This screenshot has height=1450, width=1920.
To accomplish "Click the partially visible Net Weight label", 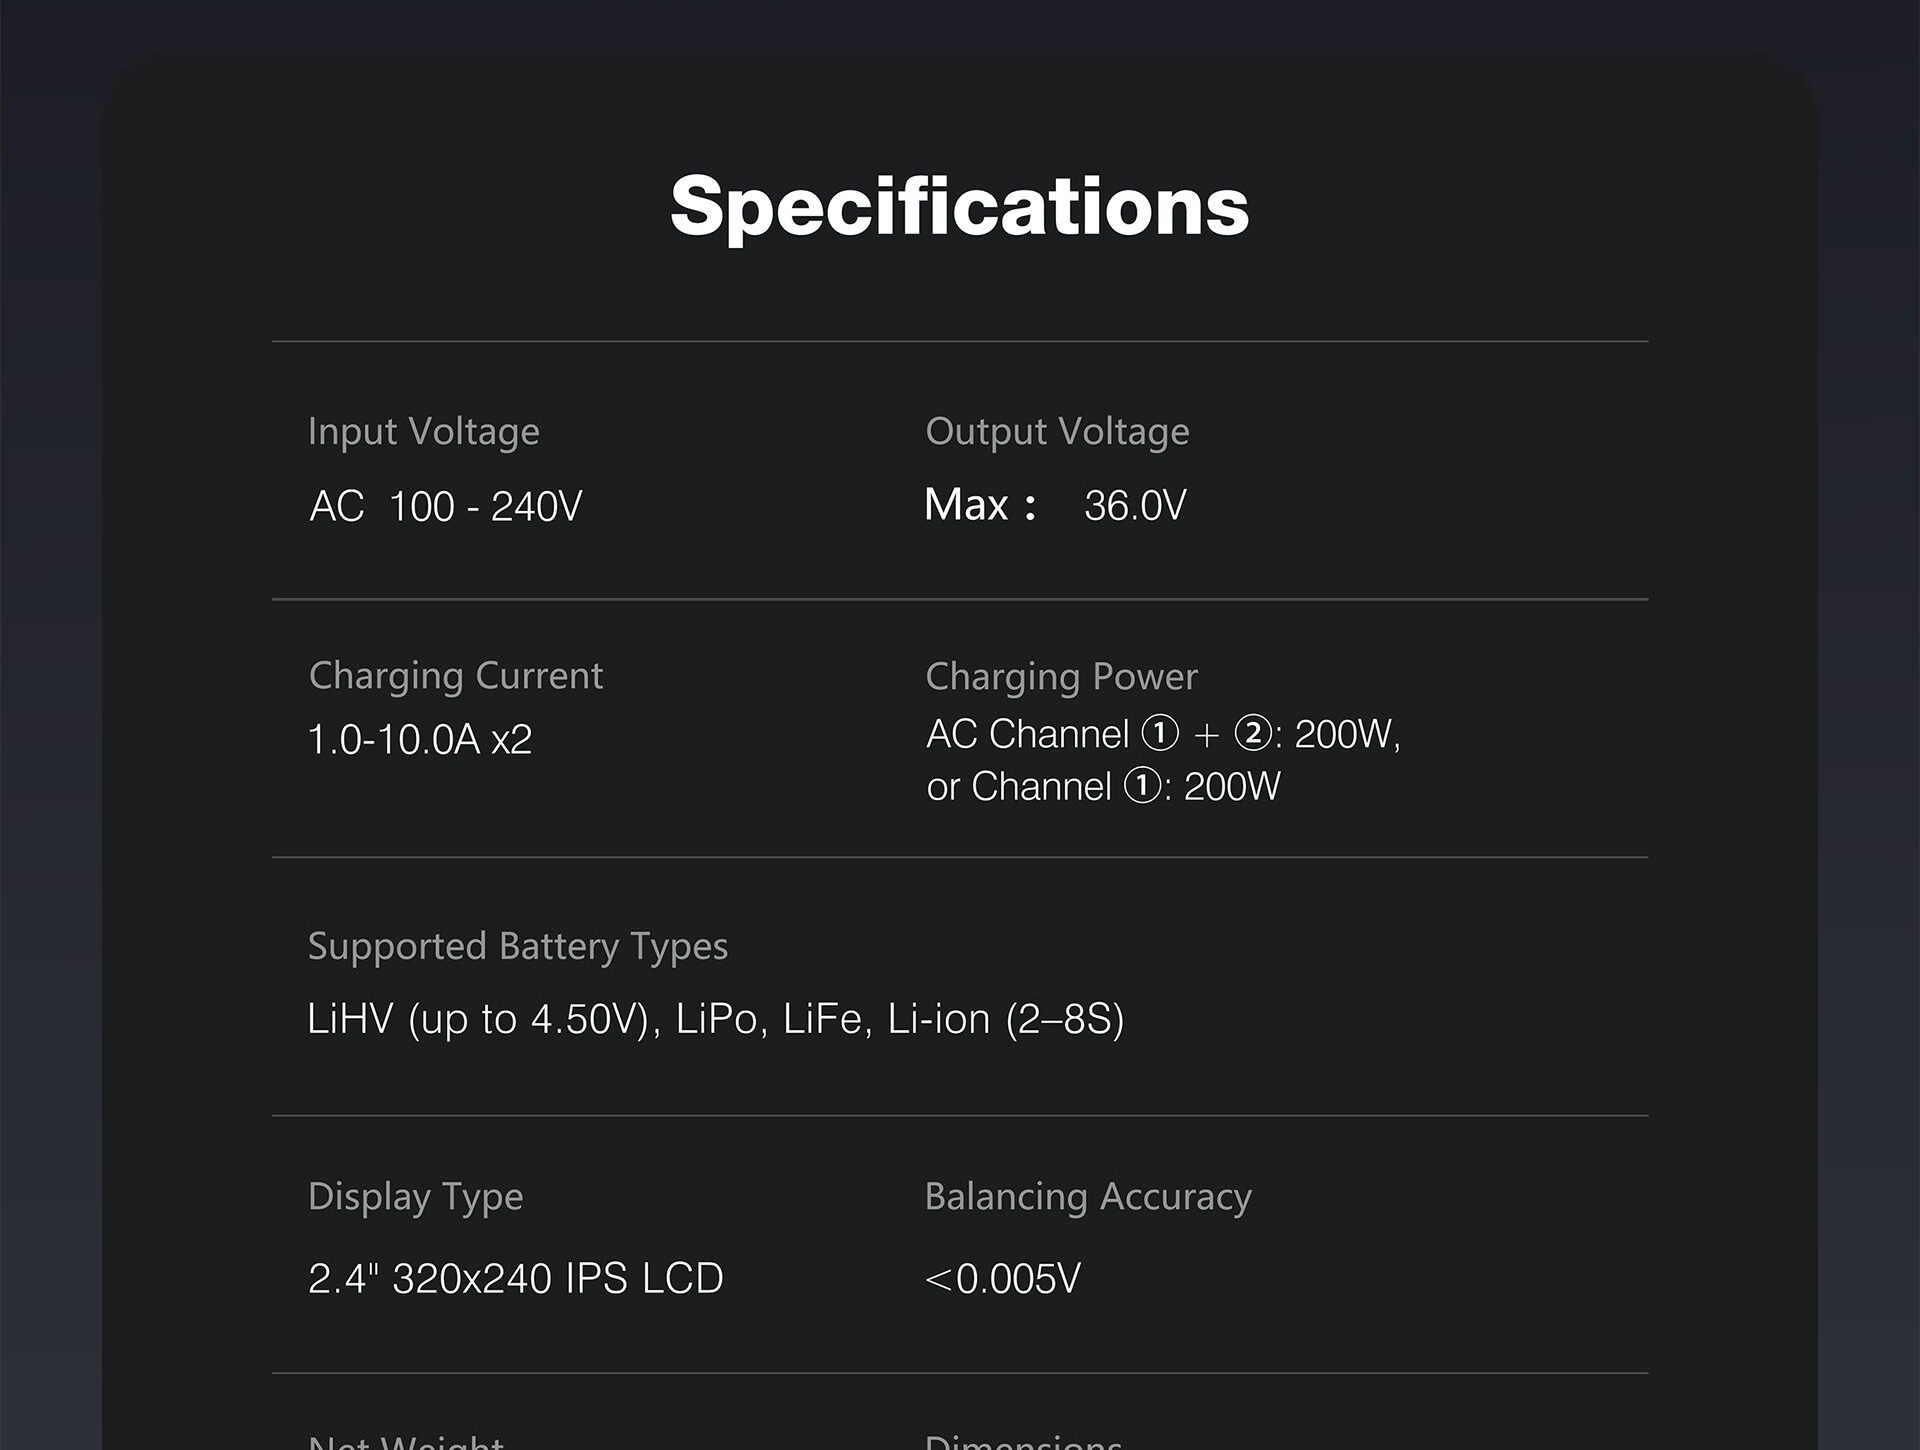I will click(x=406, y=1441).
